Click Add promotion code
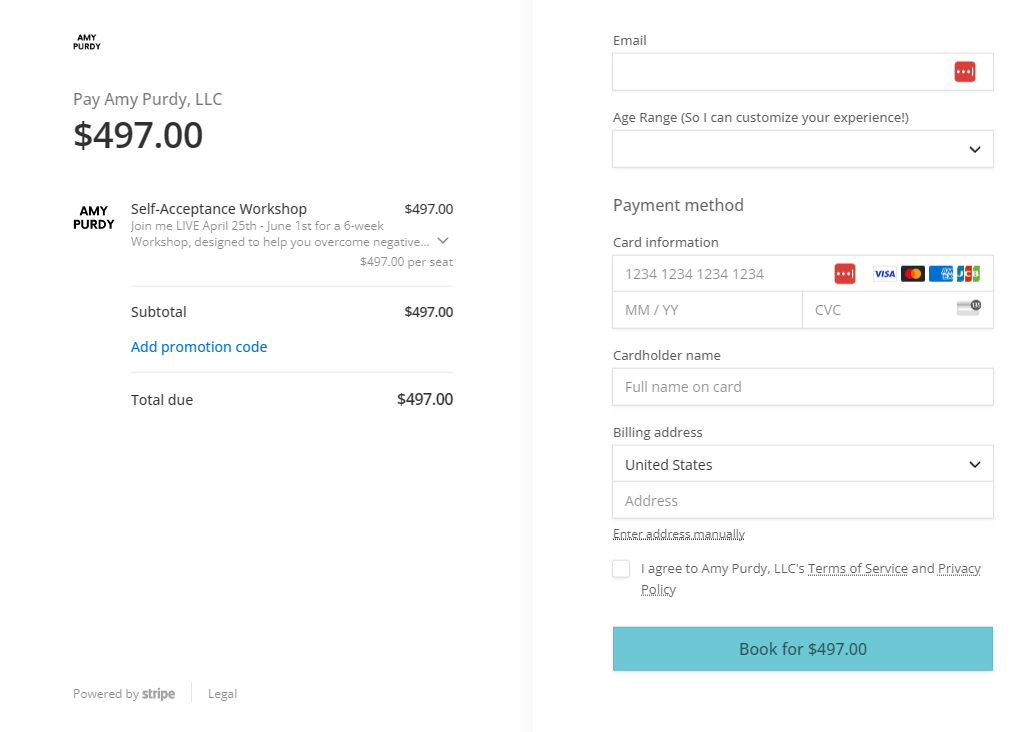This screenshot has width=1029, height=732. (x=199, y=347)
